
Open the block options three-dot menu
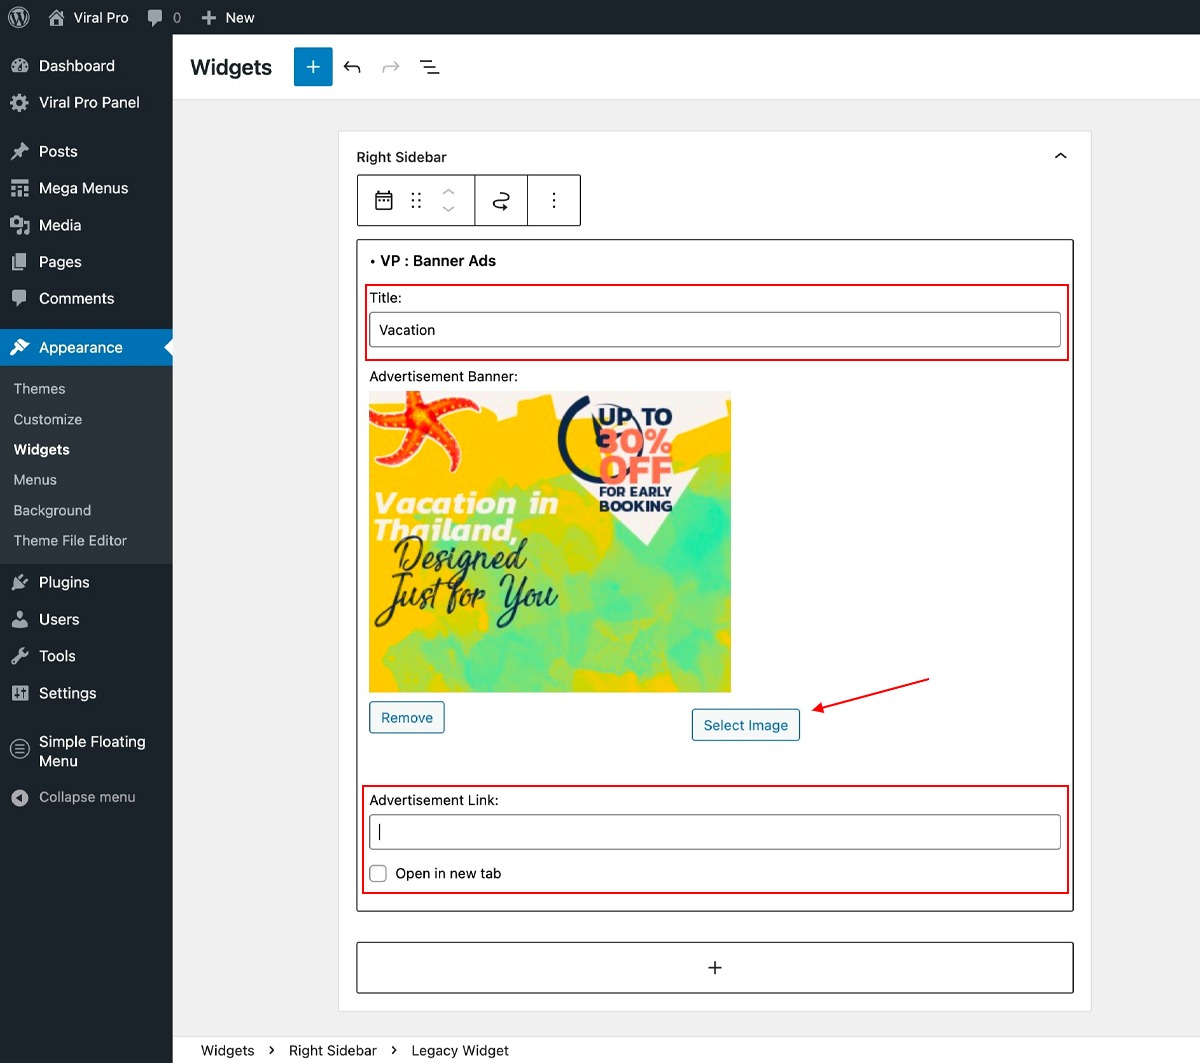click(x=554, y=201)
